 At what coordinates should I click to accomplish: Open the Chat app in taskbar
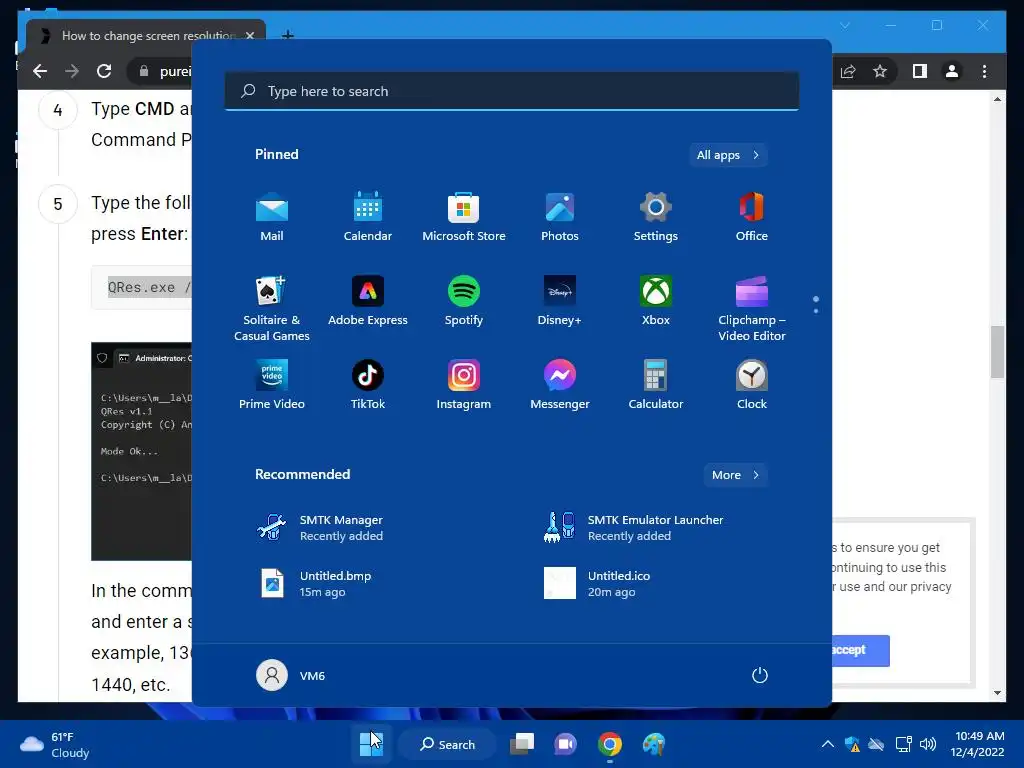[x=566, y=744]
